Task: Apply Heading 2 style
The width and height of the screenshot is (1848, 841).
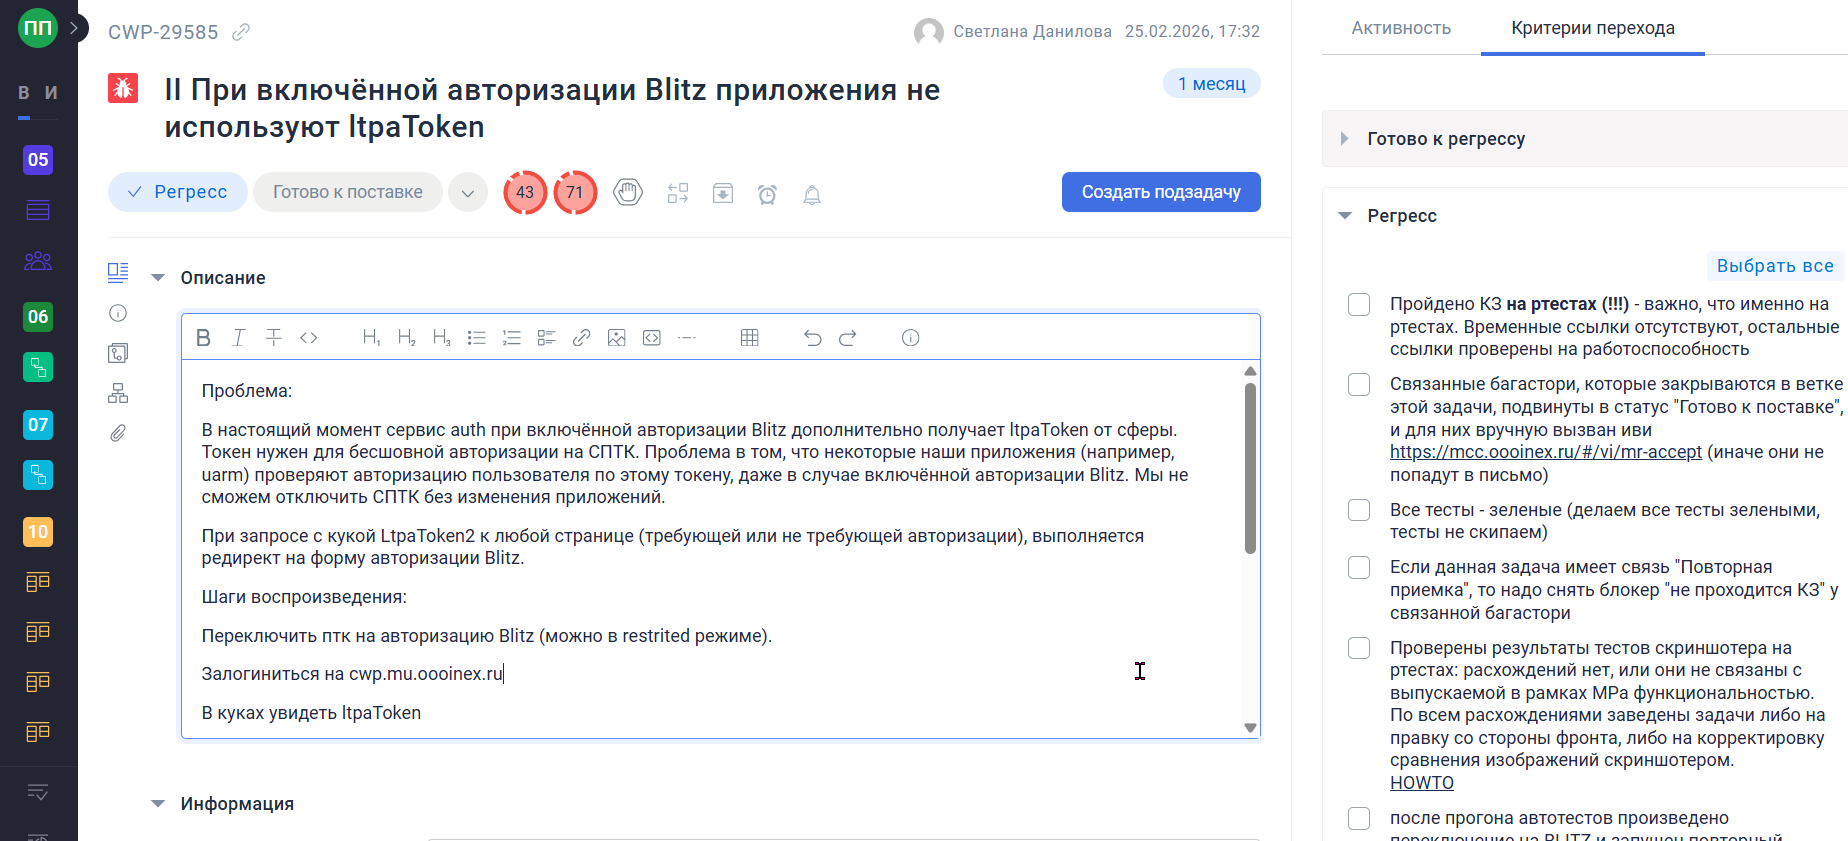Action: click(406, 338)
